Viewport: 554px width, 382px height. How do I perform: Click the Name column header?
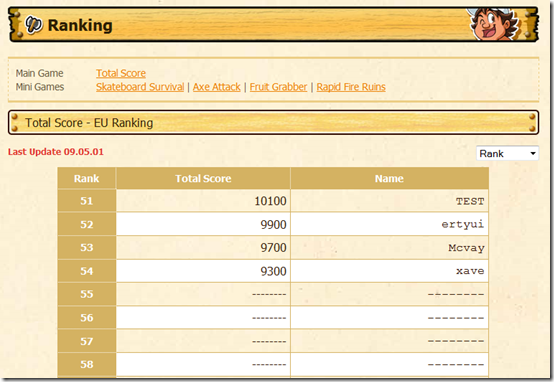tap(389, 178)
